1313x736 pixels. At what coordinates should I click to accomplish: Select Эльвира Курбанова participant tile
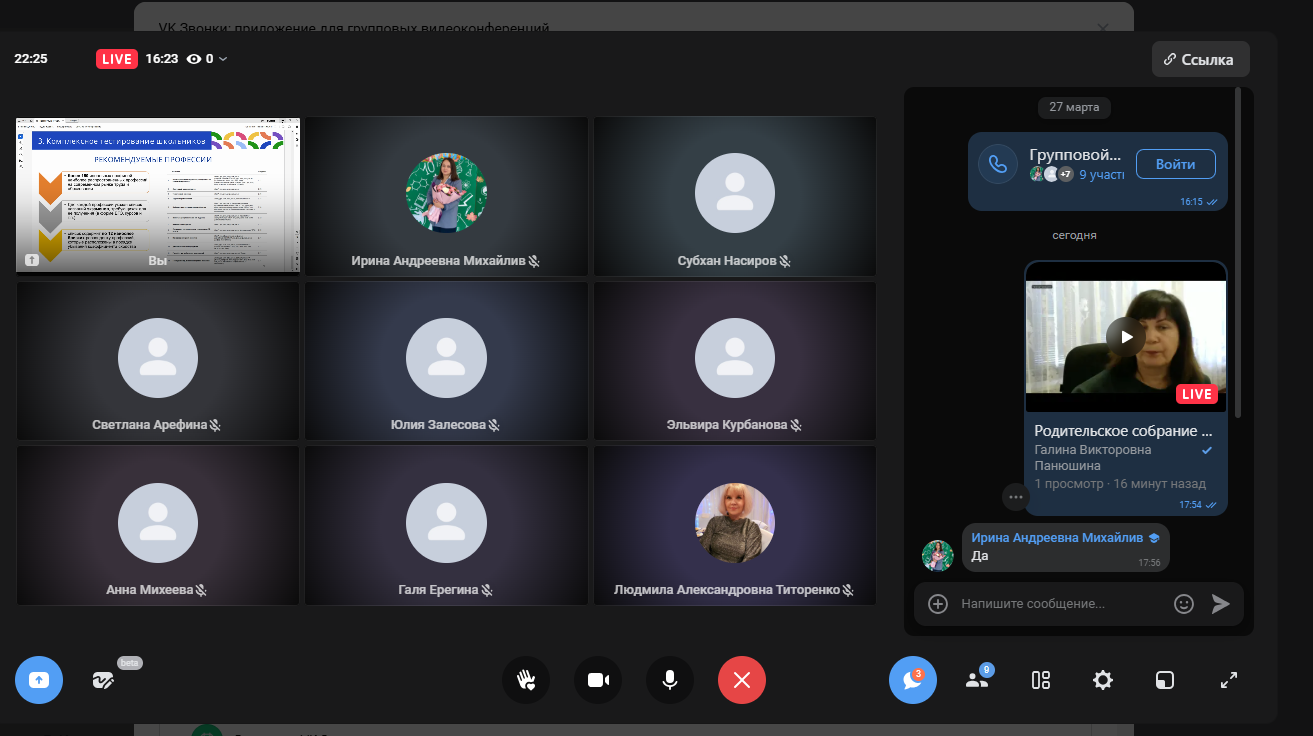click(735, 360)
